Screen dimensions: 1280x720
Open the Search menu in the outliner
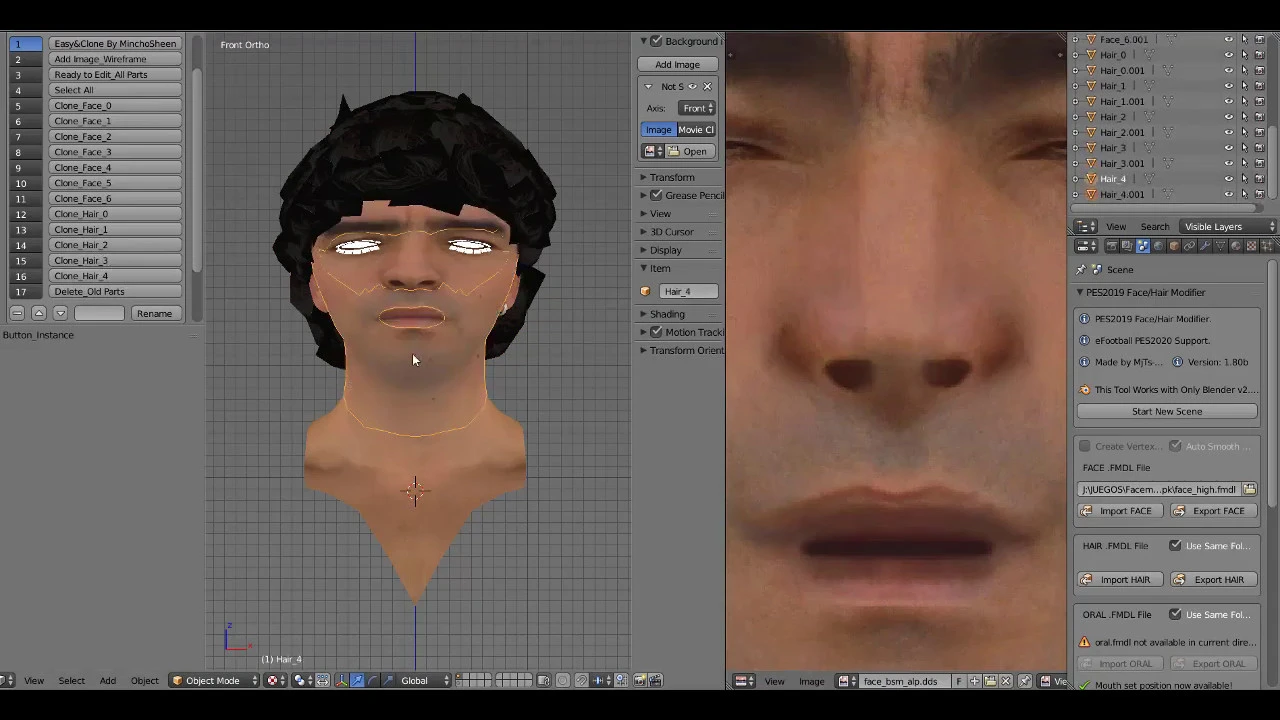tap(1154, 227)
